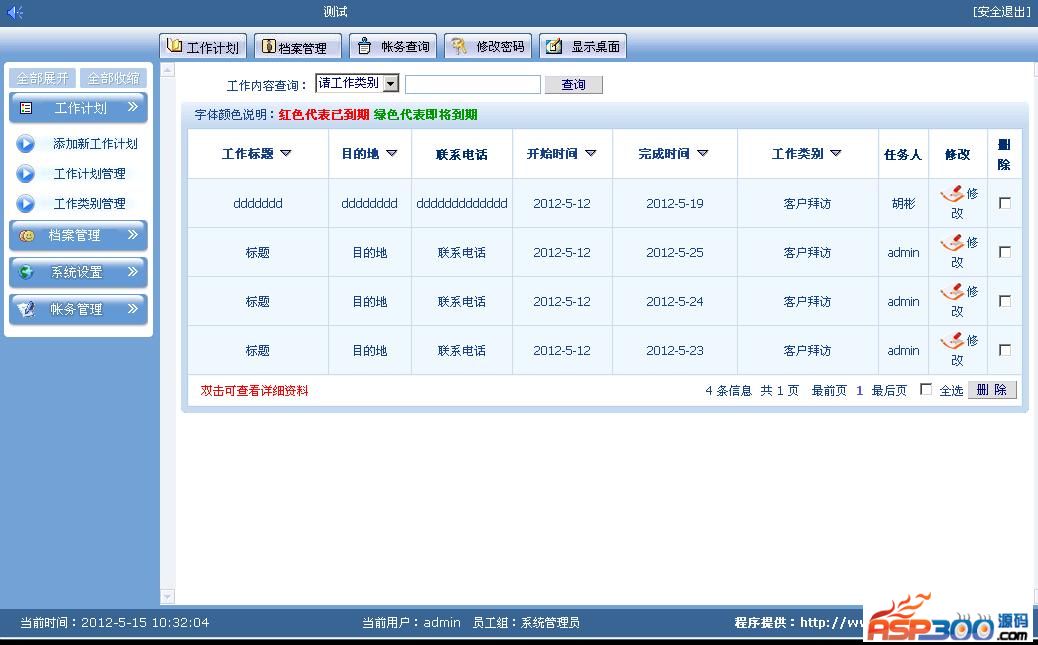Click the 胡彬 assignee cell
The width and height of the screenshot is (1038, 645).
click(904, 203)
